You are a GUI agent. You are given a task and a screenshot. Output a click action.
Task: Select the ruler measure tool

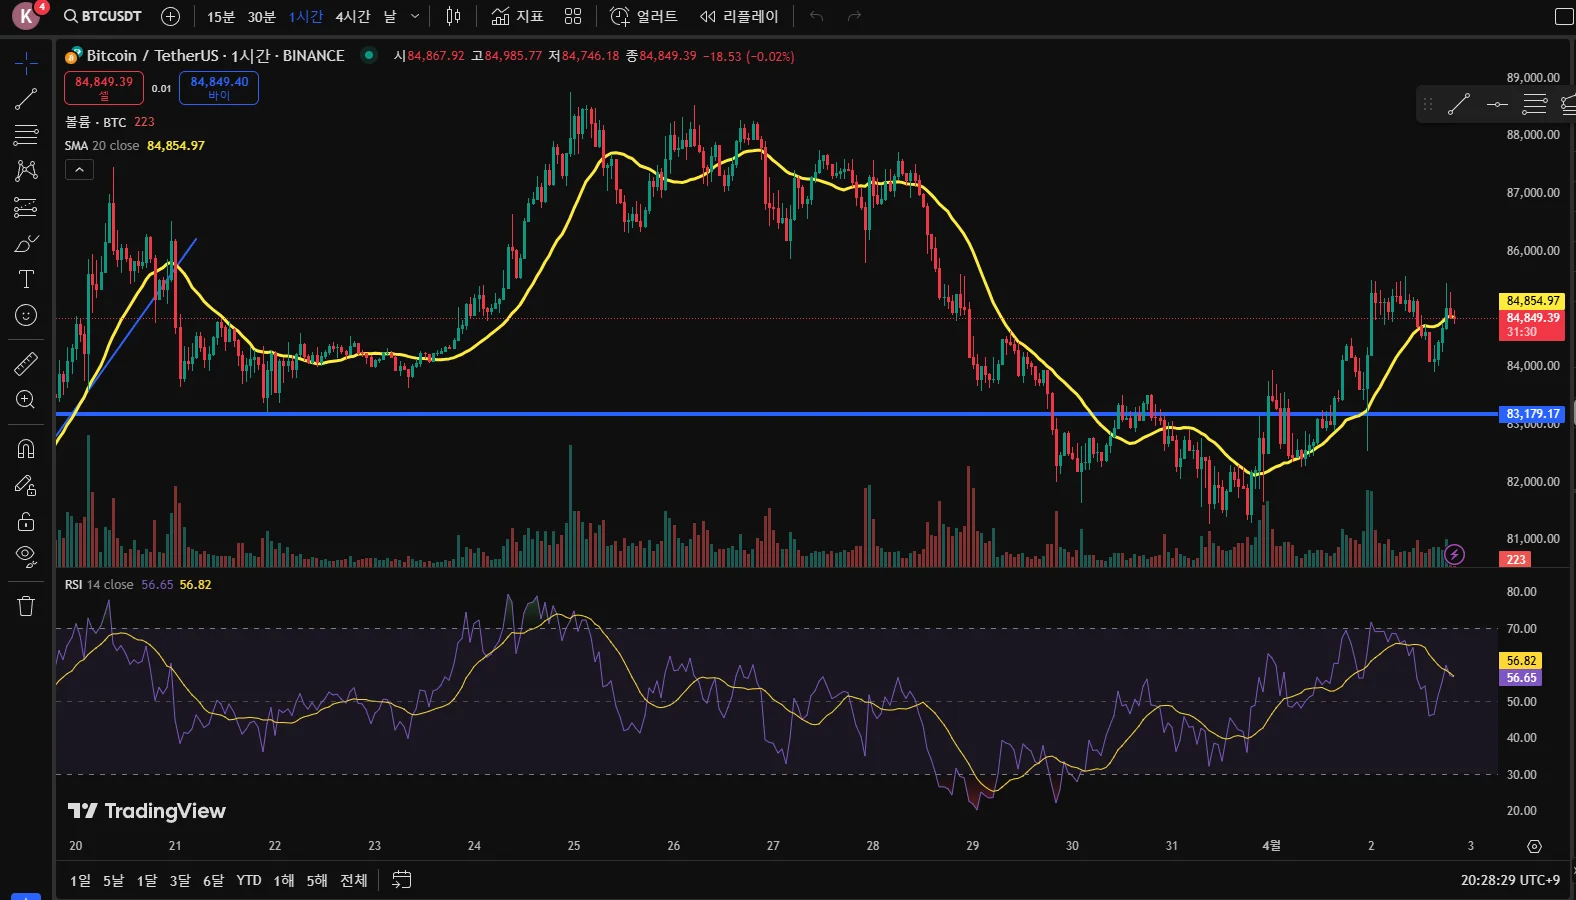(26, 363)
